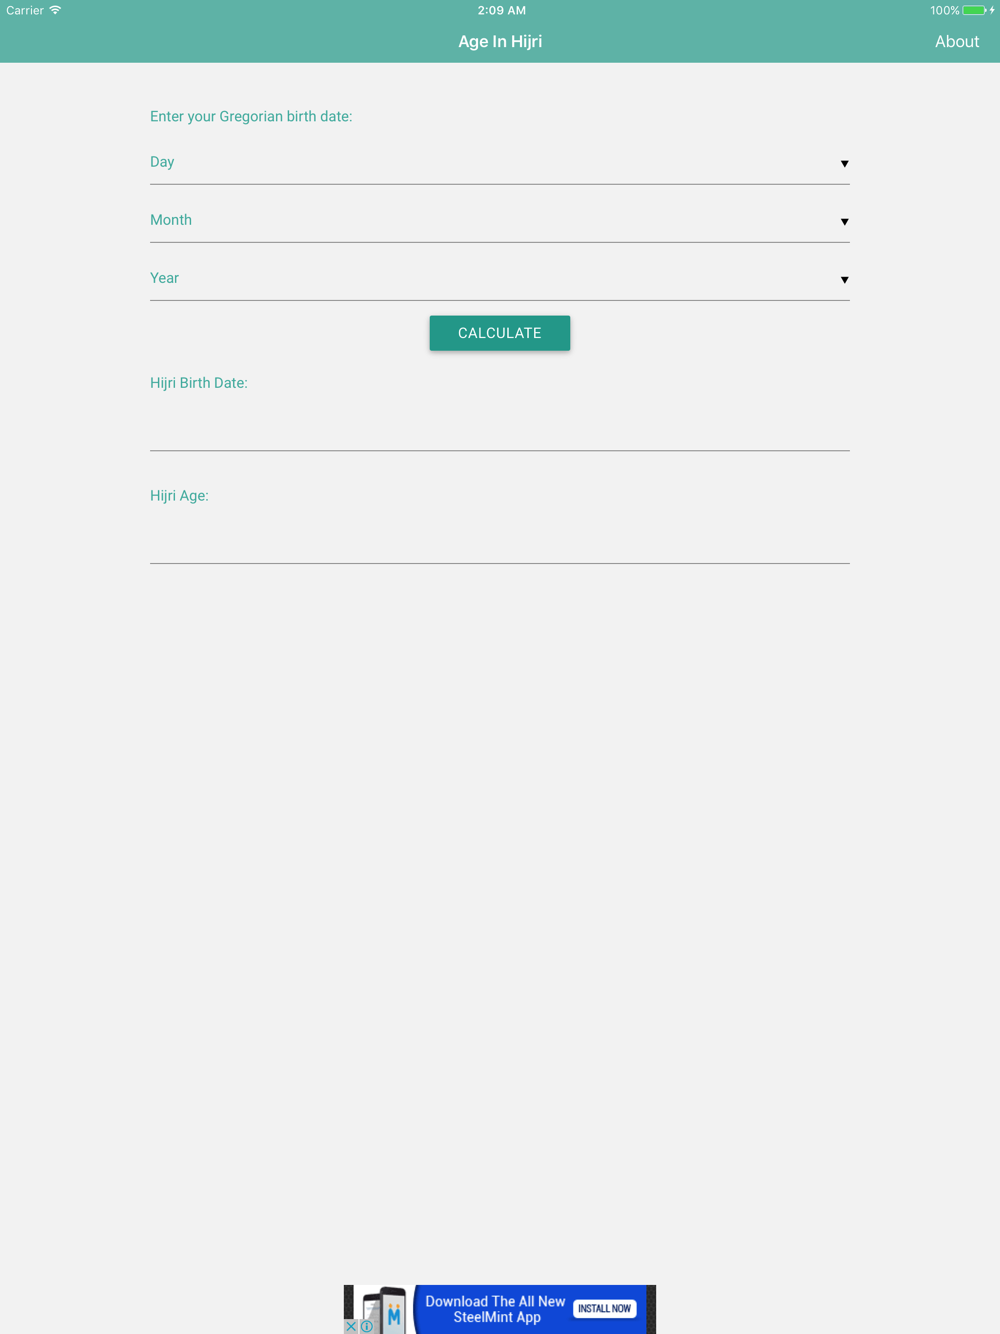Close the ad with the X icon
Screen dimensions: 1000x1334
(x=351, y=1326)
